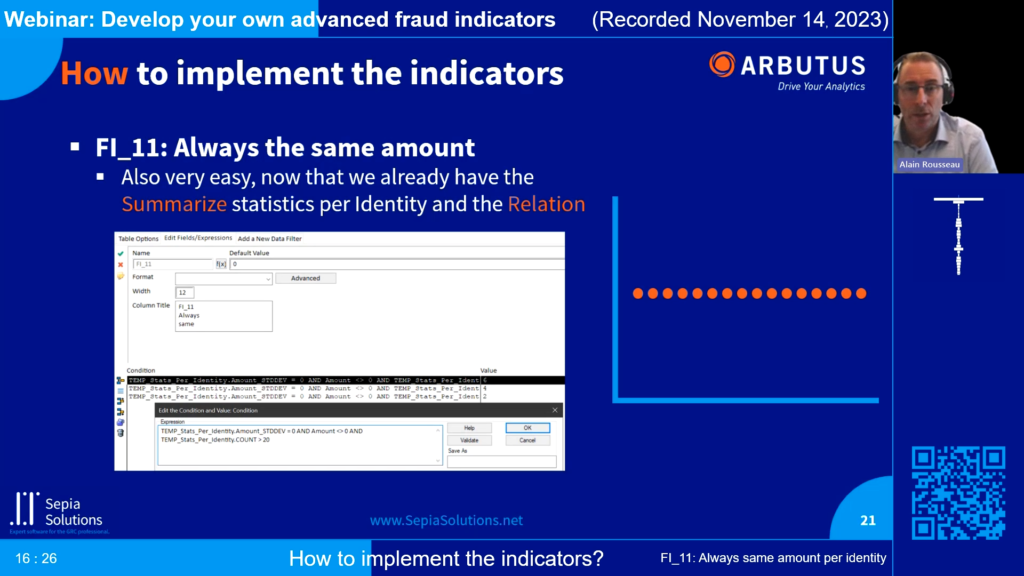Click the 'How to implement the indicators?' footer

click(446, 558)
